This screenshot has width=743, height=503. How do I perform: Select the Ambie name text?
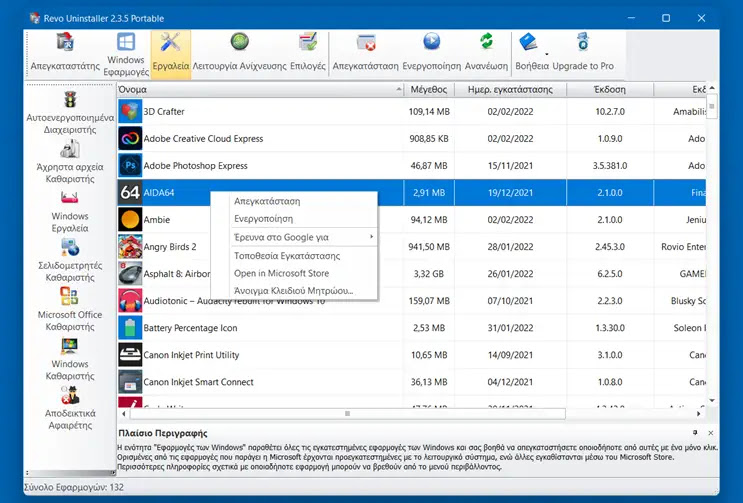pos(157,220)
